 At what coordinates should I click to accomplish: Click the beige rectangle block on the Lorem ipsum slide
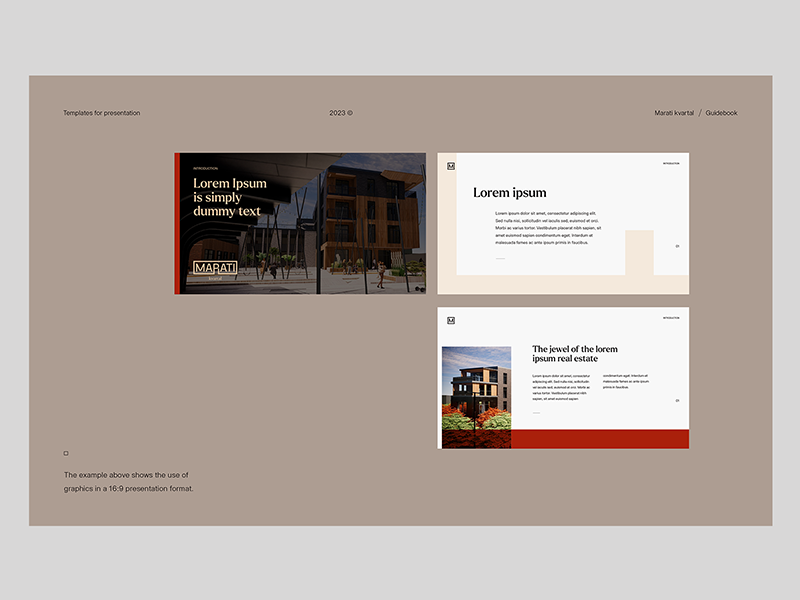639,252
